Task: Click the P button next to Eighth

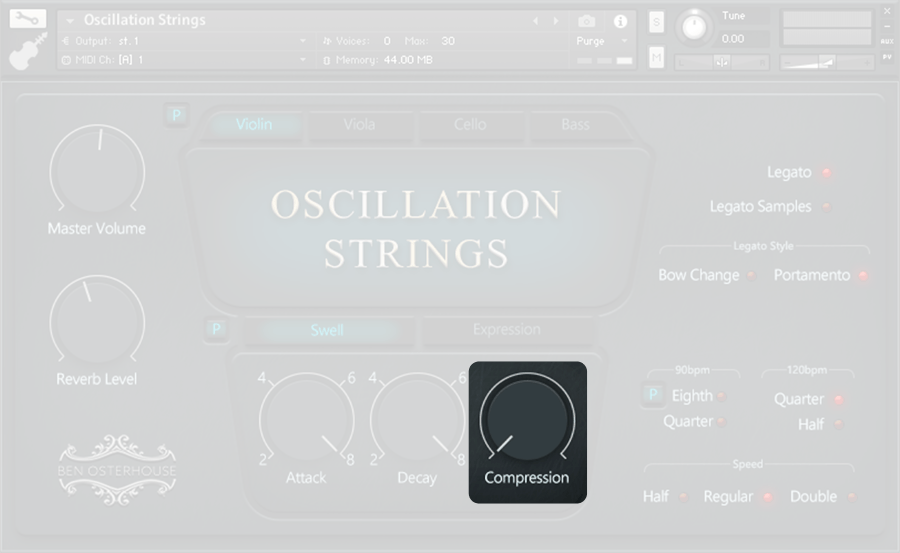Action: pyautogui.click(x=653, y=395)
